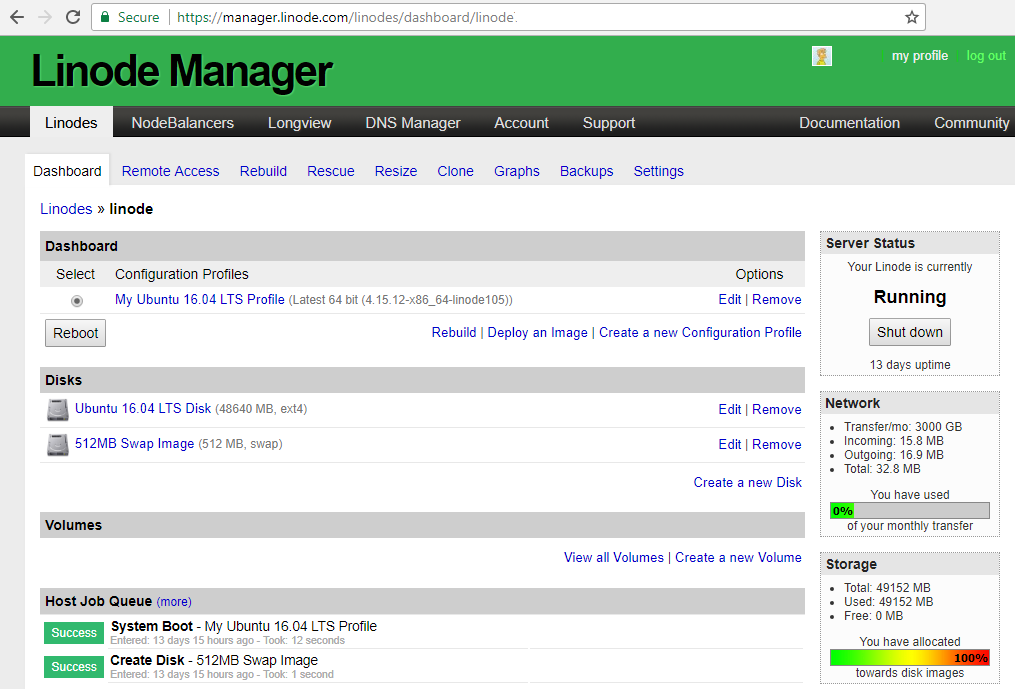Edit the 512MB Swap Image disk
Viewport: 1015px width, 689px height.
point(730,444)
